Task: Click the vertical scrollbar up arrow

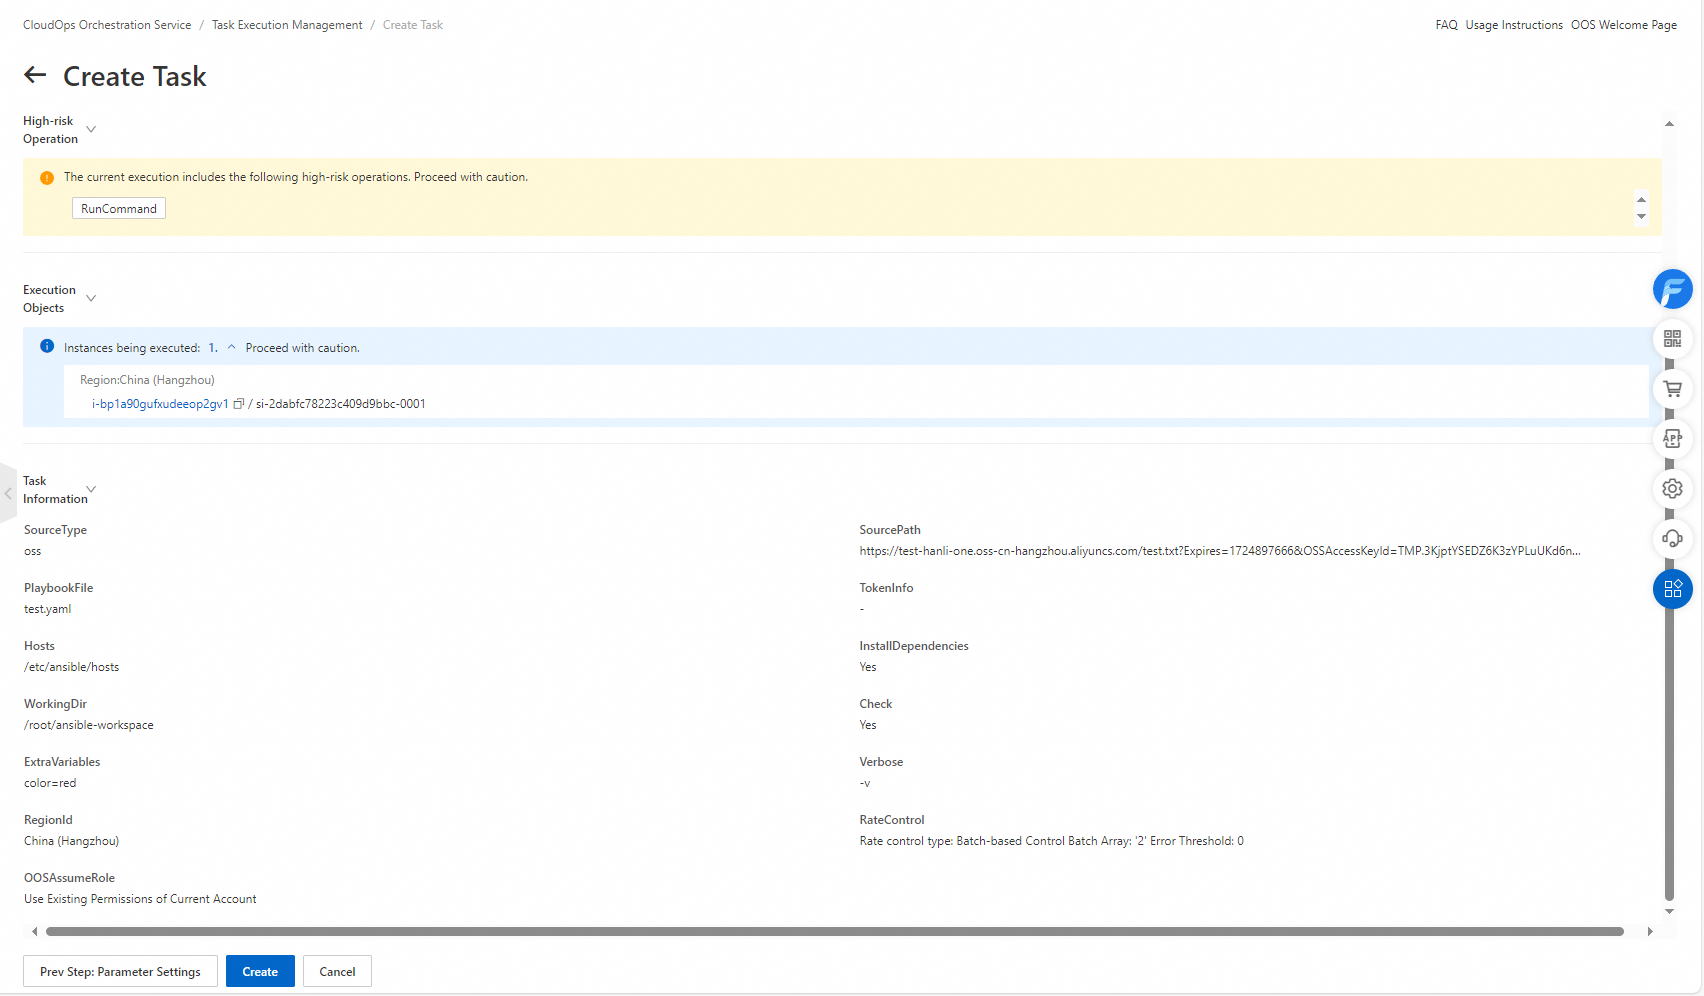Action: [x=1669, y=124]
